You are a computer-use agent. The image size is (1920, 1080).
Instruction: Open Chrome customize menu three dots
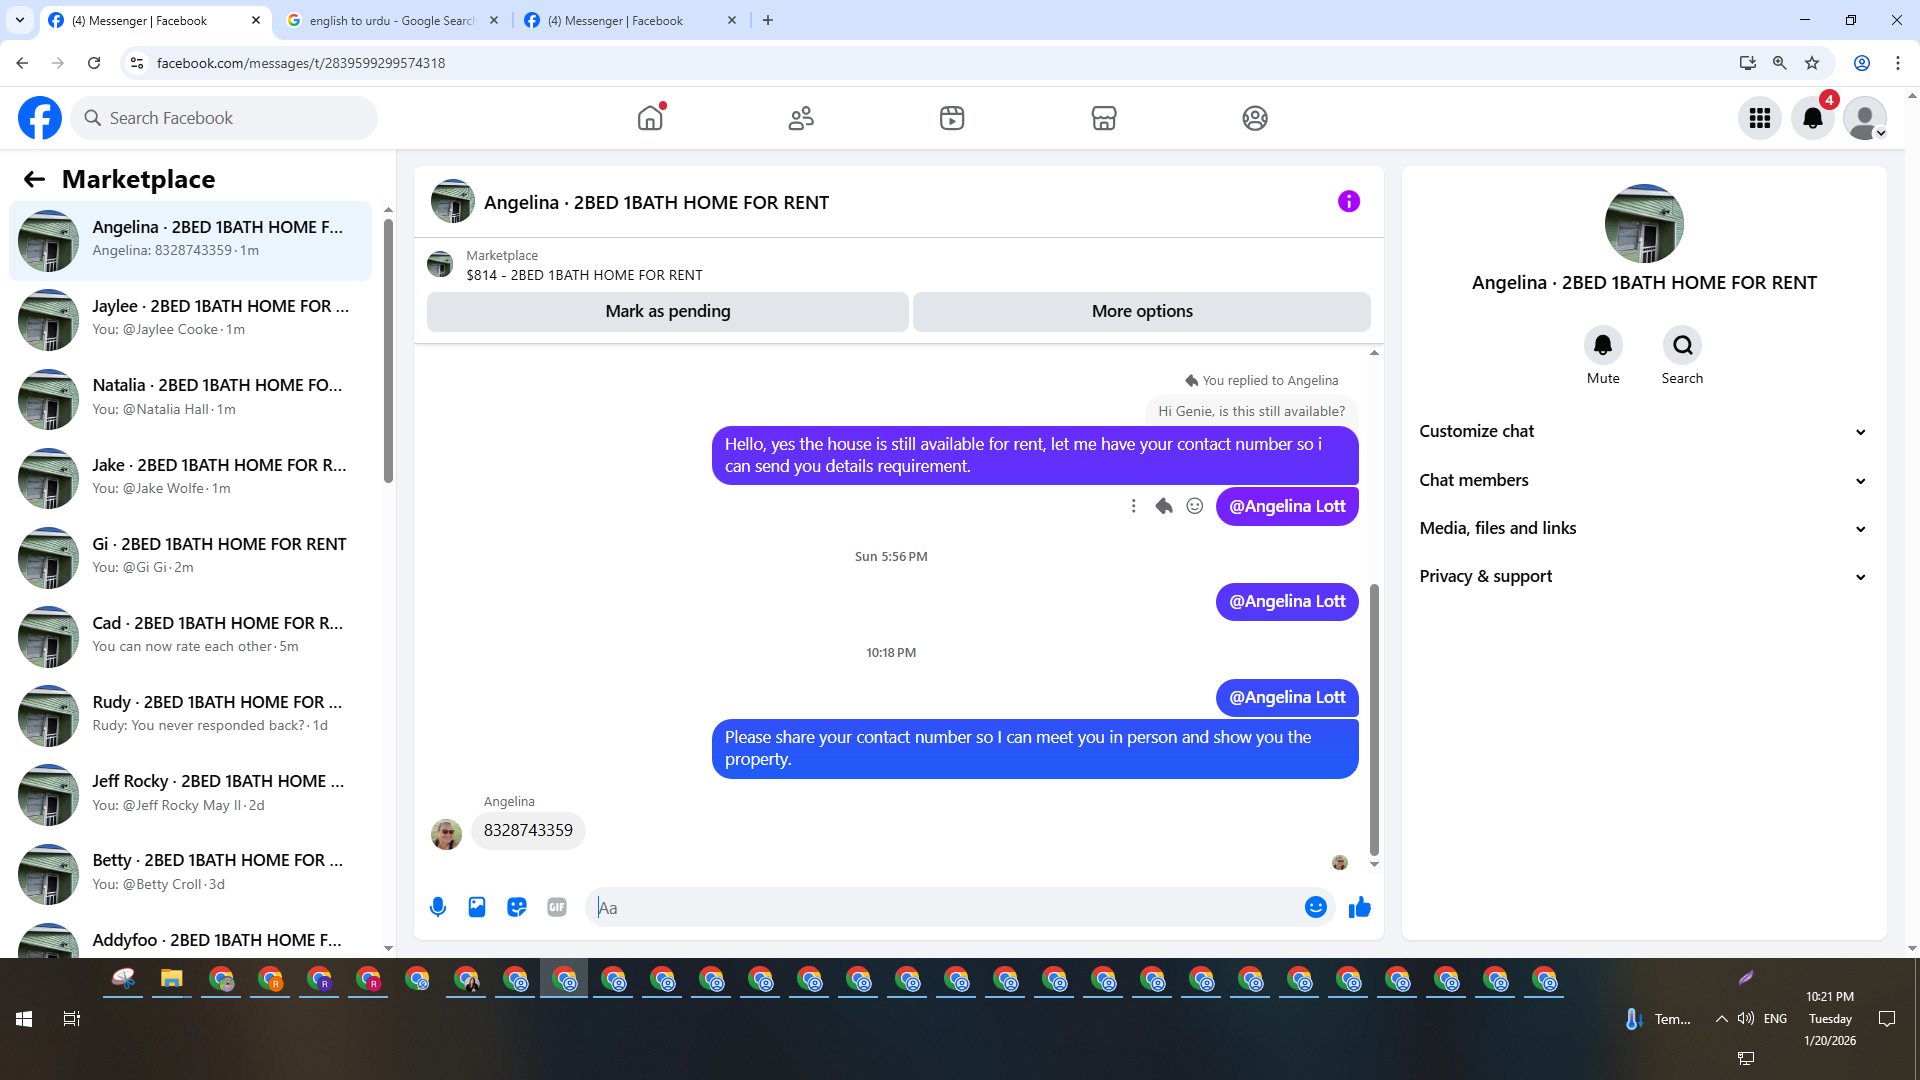pos(1898,63)
